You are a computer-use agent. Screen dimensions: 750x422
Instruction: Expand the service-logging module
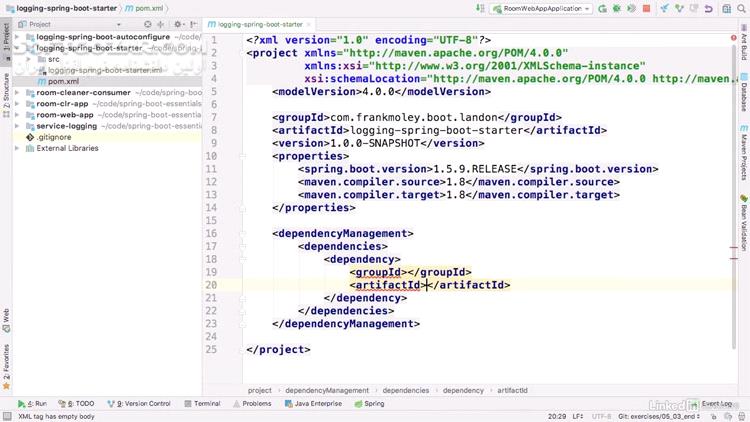17,126
